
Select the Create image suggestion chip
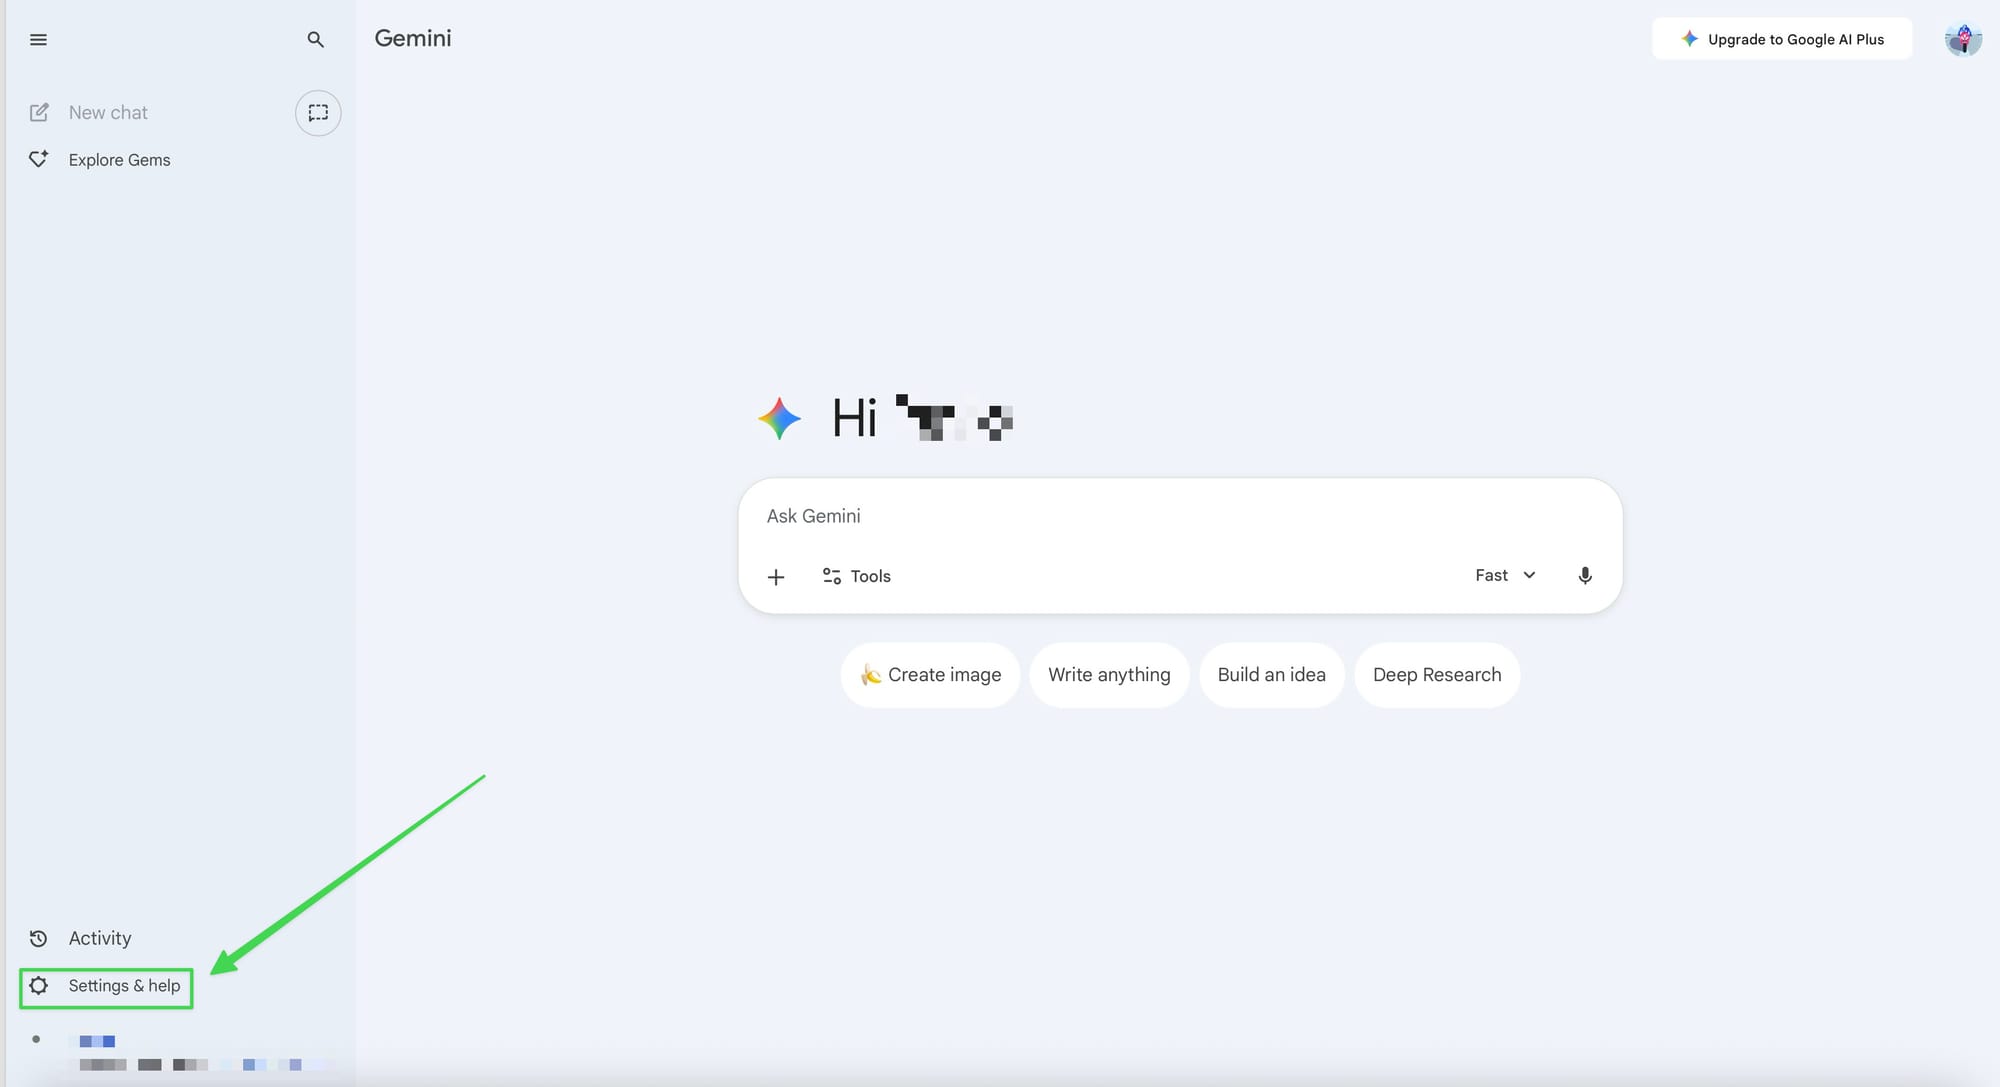[x=930, y=674]
